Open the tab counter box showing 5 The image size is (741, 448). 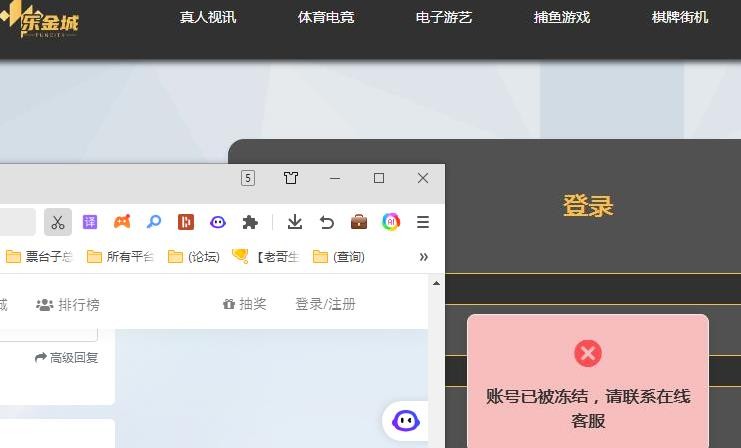248,178
